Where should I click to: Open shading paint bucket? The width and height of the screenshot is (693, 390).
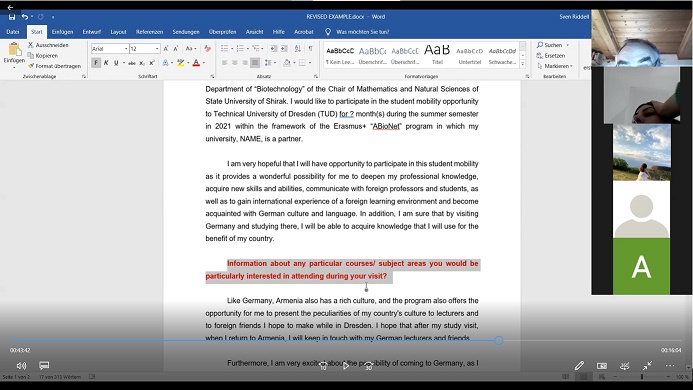(286, 63)
